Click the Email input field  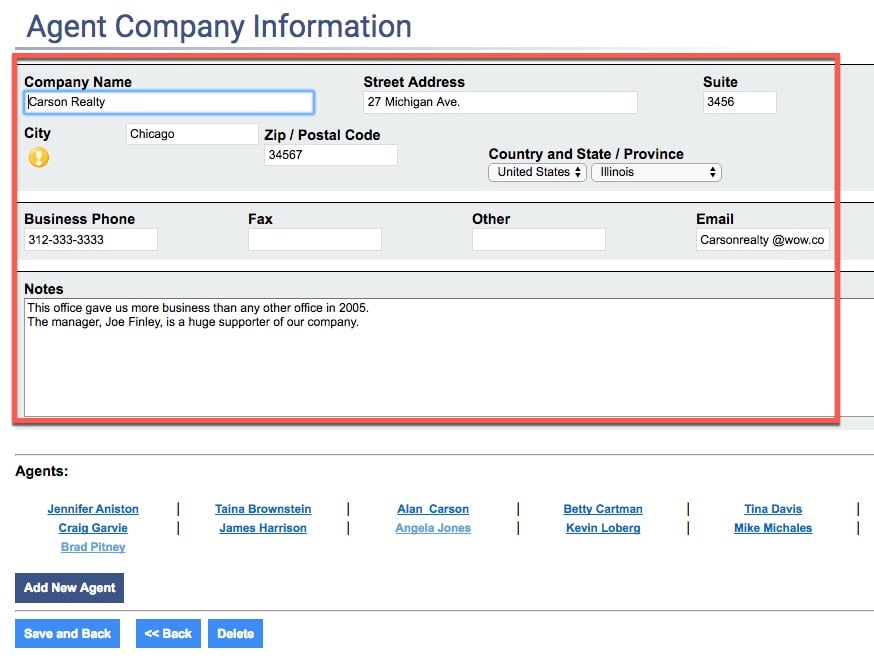click(762, 240)
